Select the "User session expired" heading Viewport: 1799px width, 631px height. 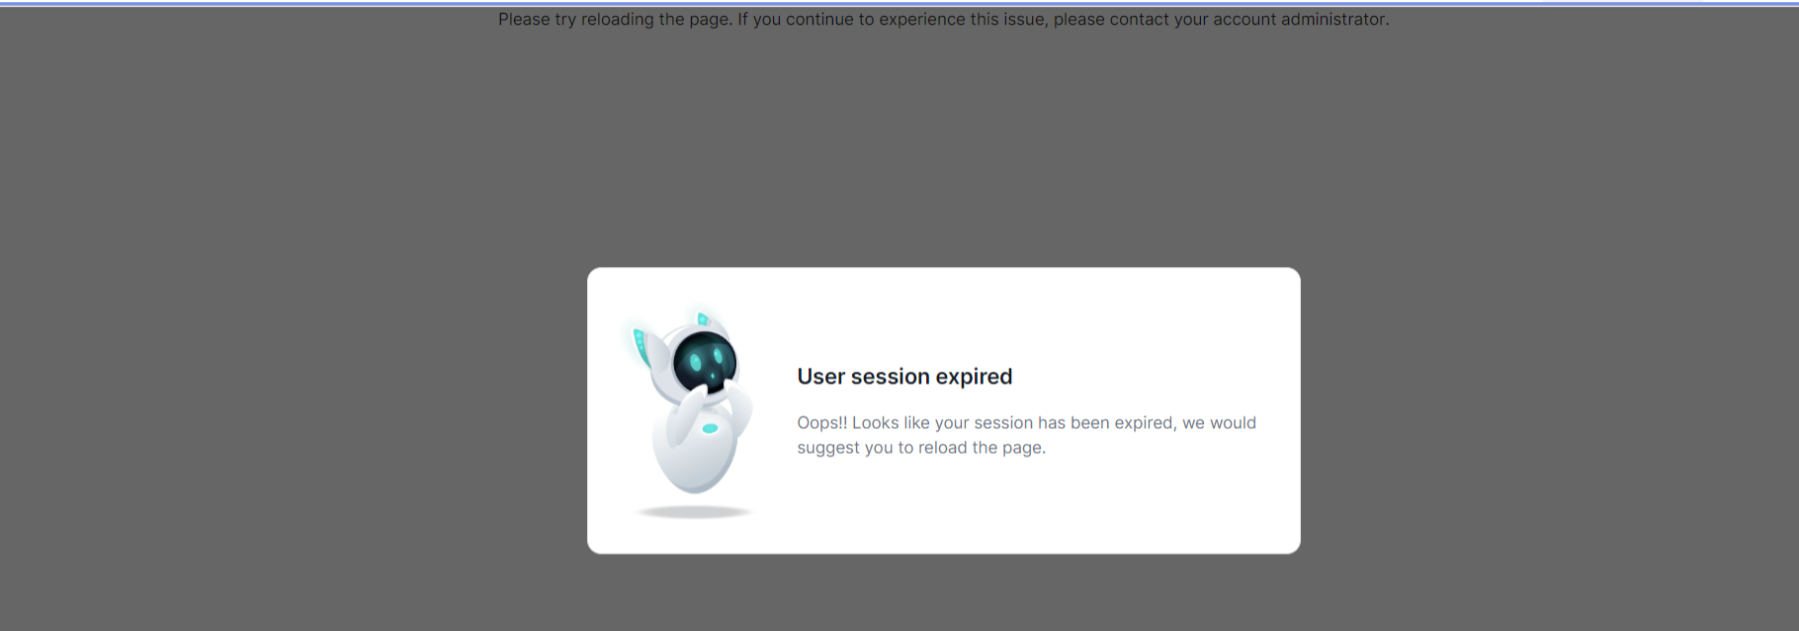pos(905,377)
